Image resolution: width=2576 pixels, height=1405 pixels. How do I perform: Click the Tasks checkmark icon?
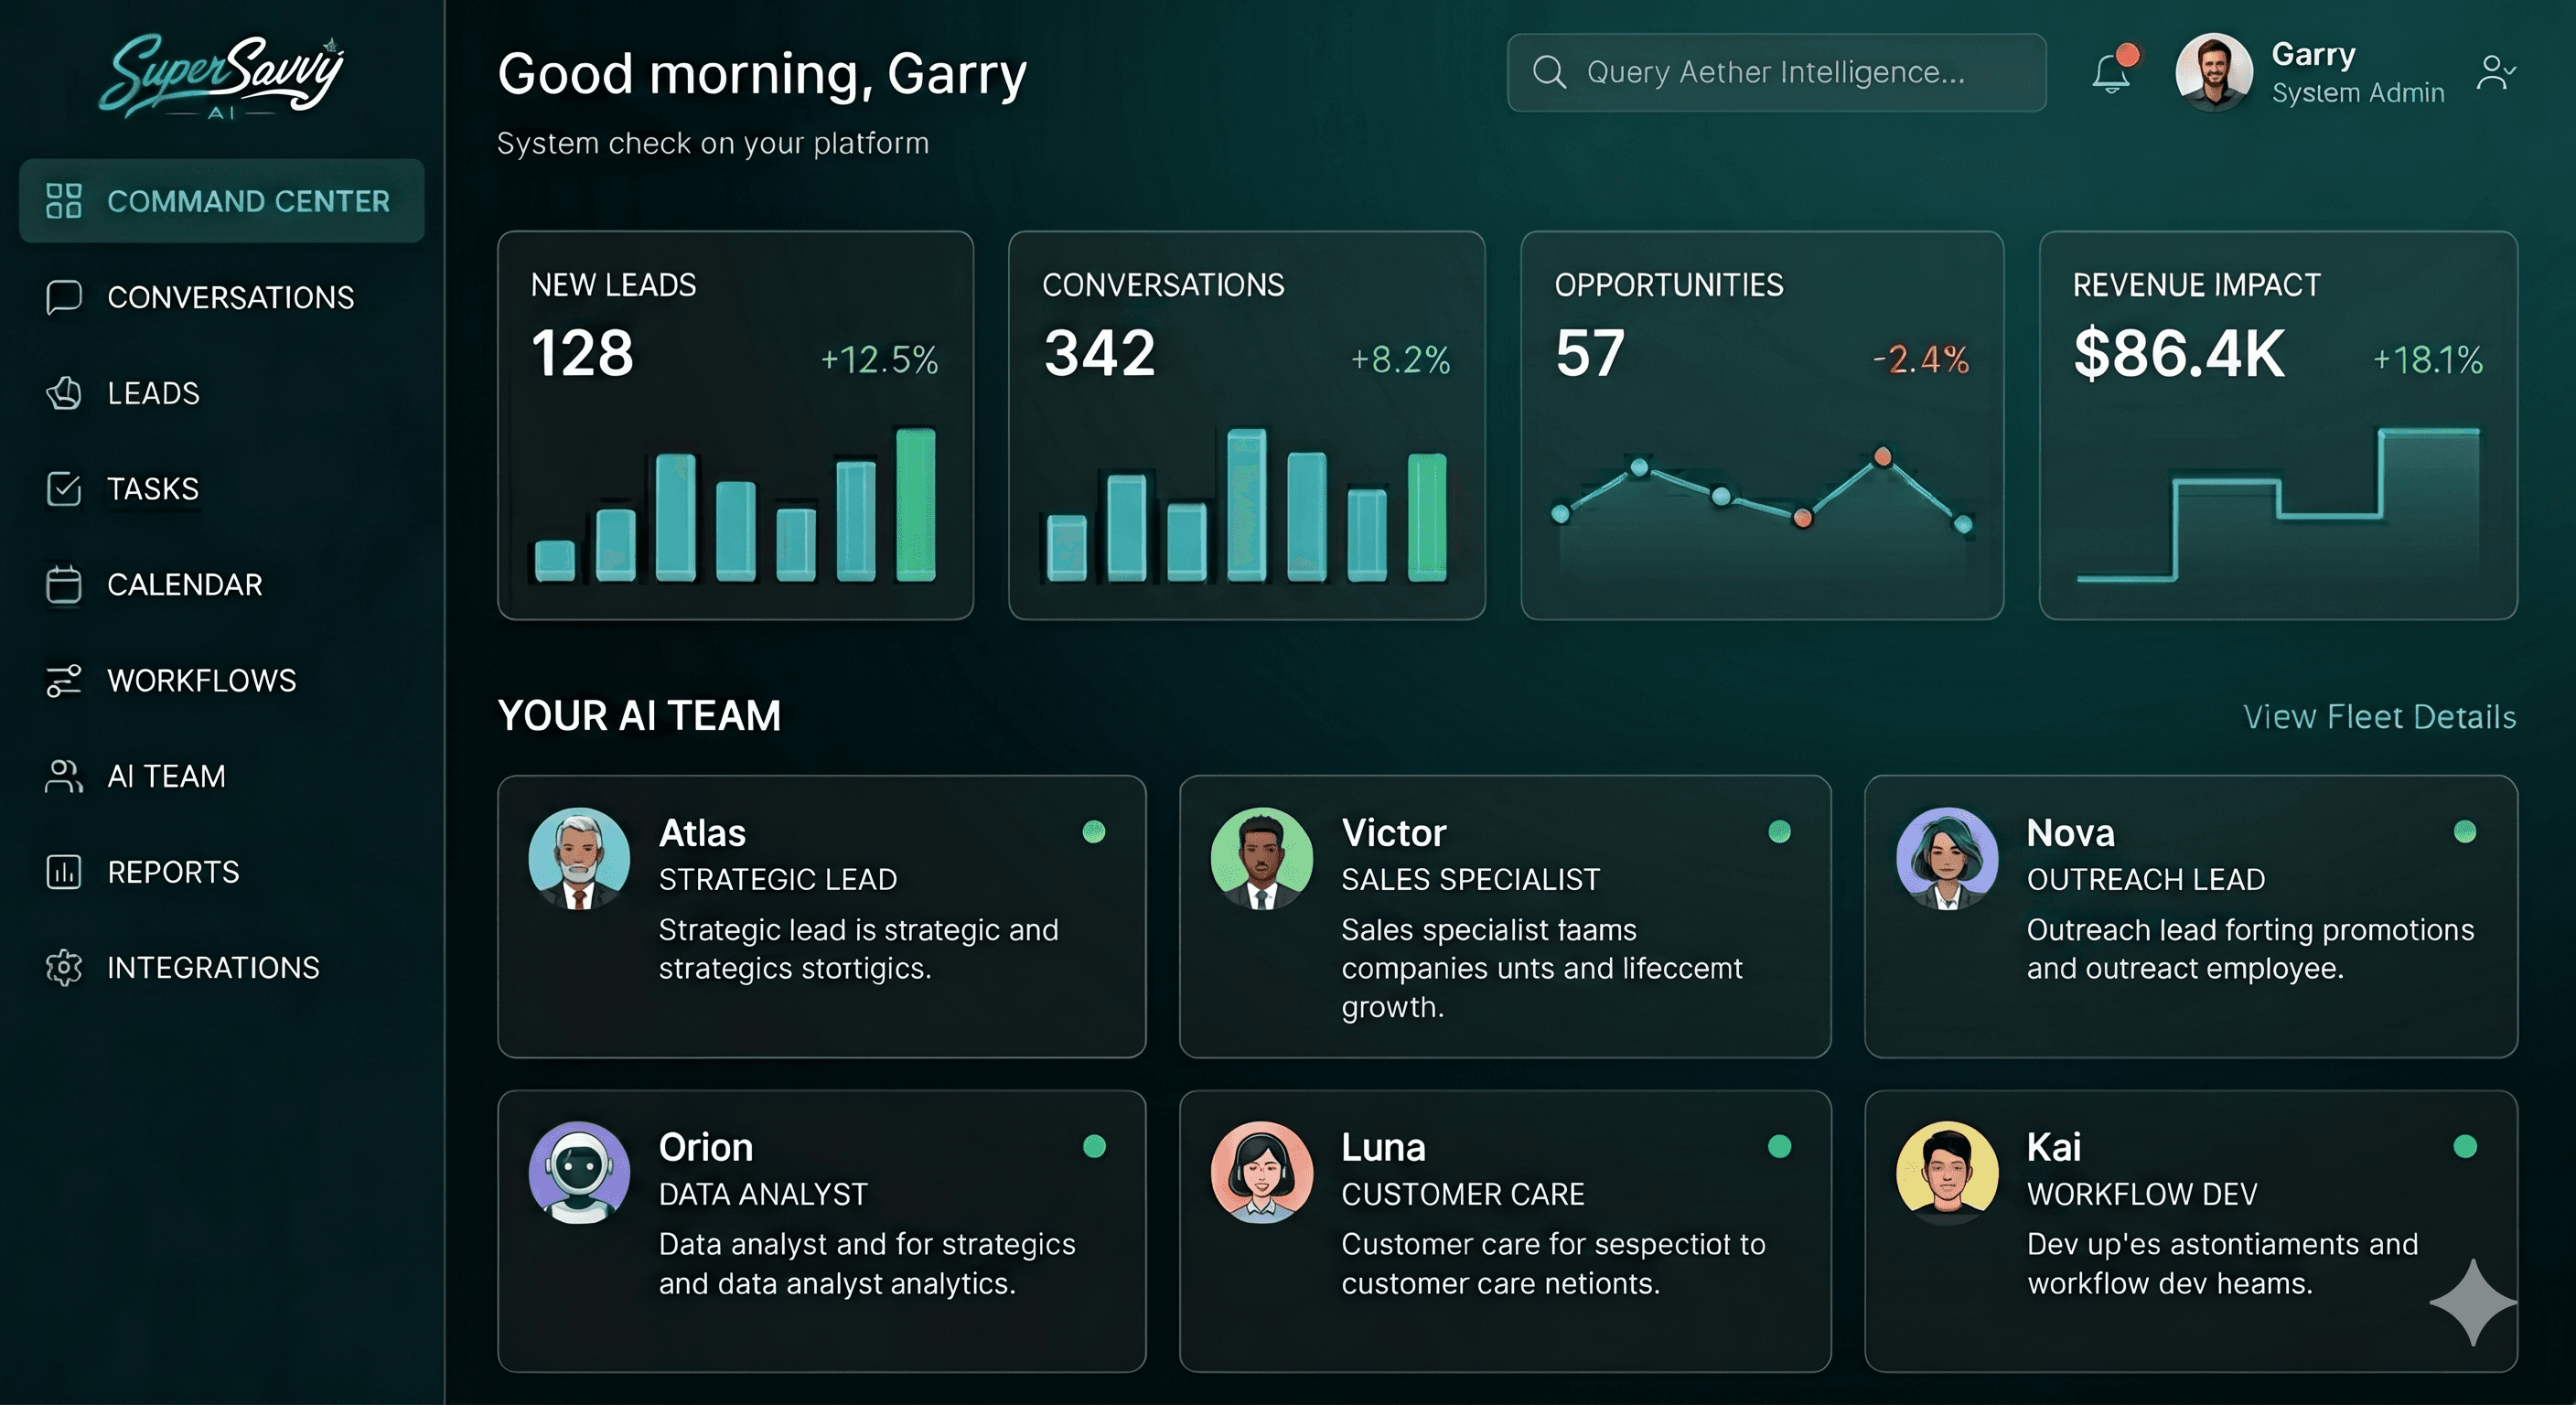pyautogui.click(x=63, y=489)
